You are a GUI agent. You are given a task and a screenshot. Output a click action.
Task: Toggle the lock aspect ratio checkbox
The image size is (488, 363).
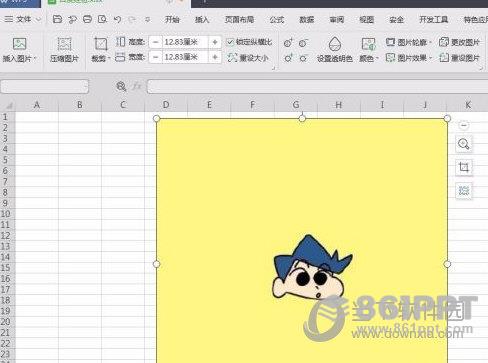click(230, 42)
